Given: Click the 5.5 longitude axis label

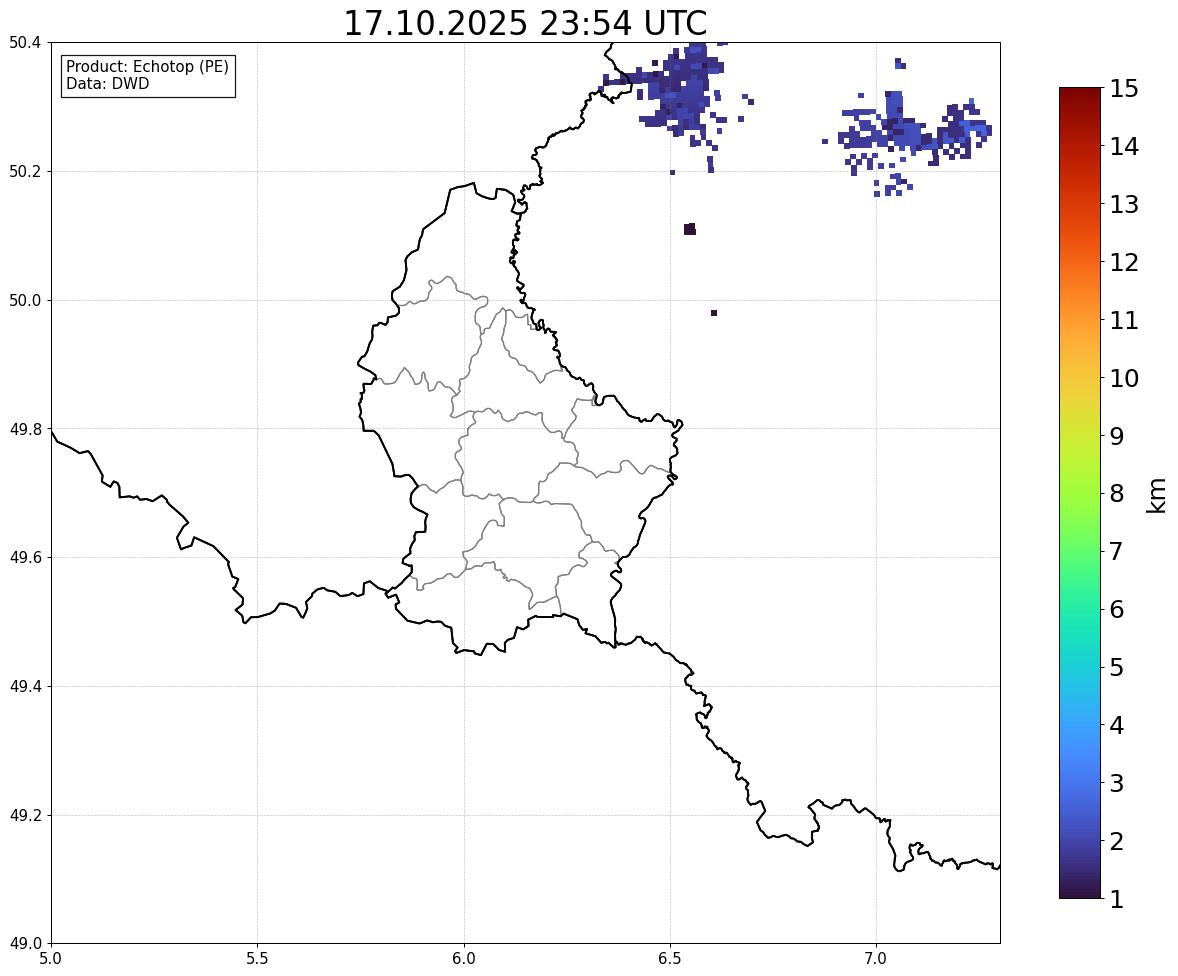Looking at the screenshot, I should pos(258,959).
